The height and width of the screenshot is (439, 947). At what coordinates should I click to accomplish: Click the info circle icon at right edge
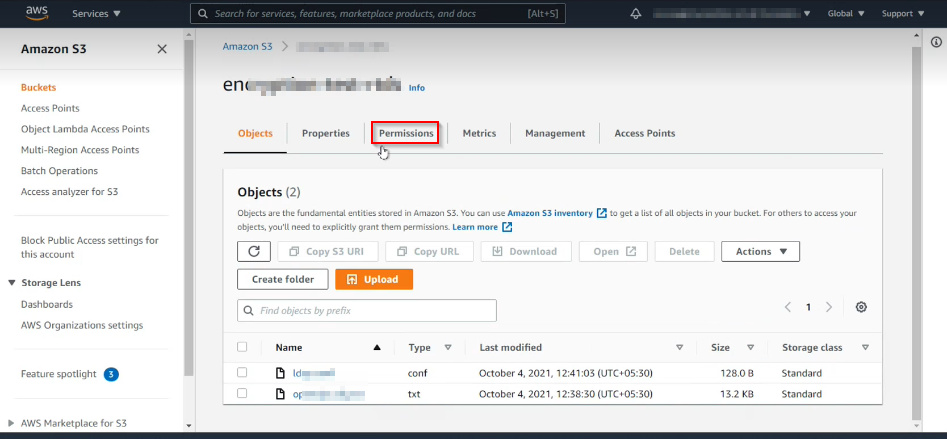coord(936,42)
